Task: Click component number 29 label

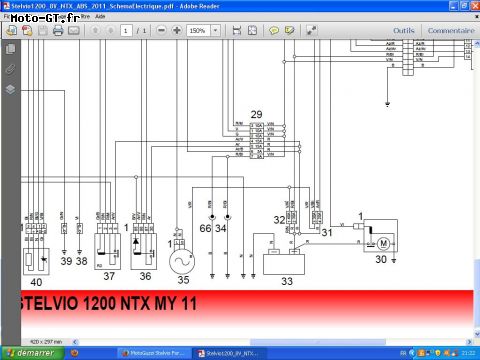Action: pos(256,115)
